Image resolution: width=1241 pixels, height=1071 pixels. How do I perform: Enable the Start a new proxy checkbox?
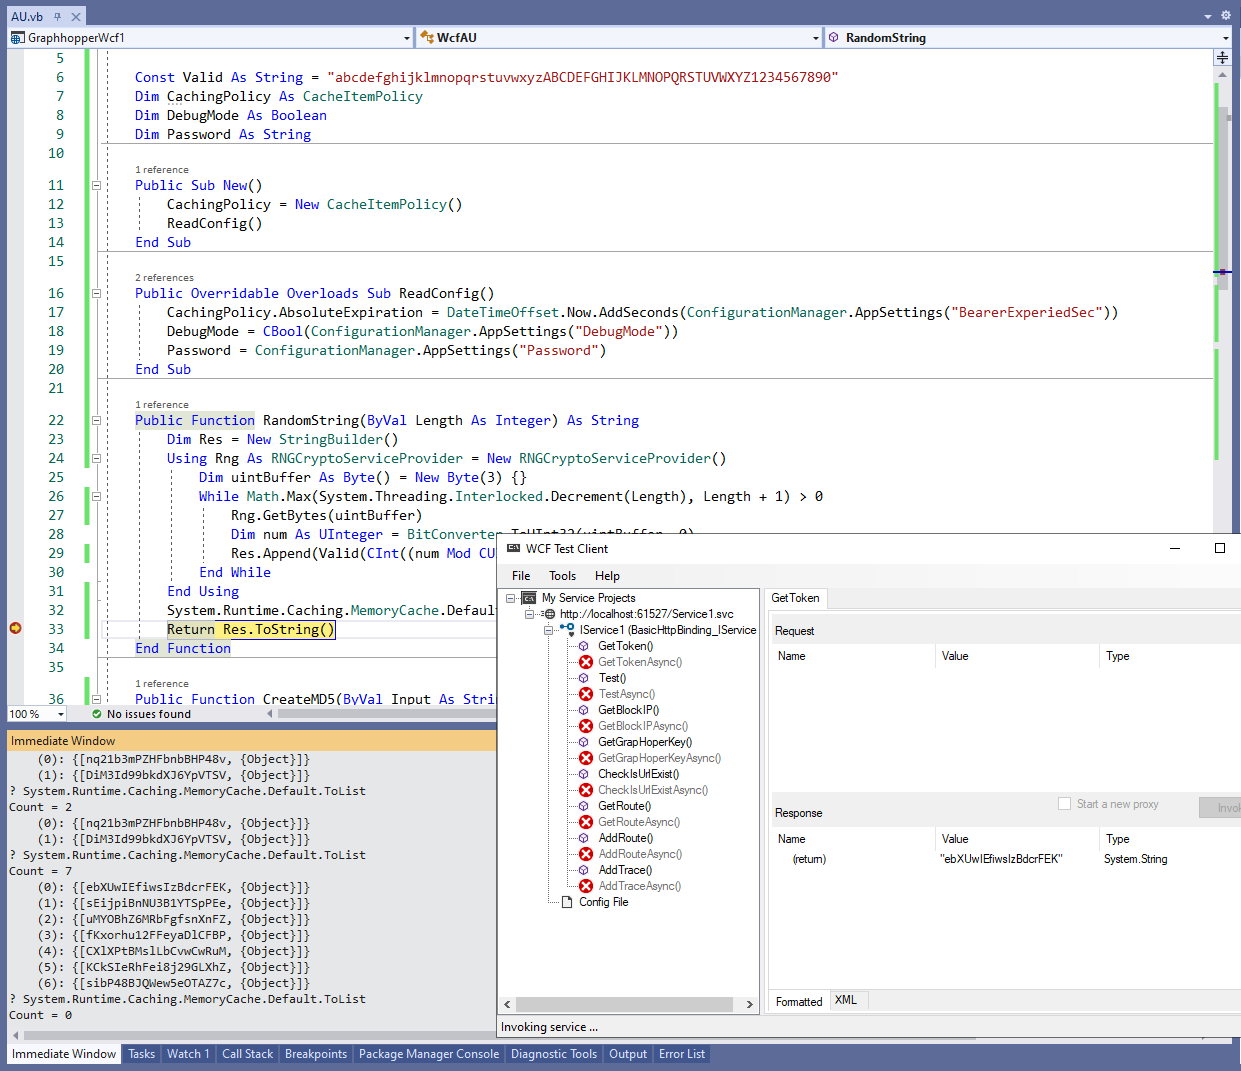1064,804
